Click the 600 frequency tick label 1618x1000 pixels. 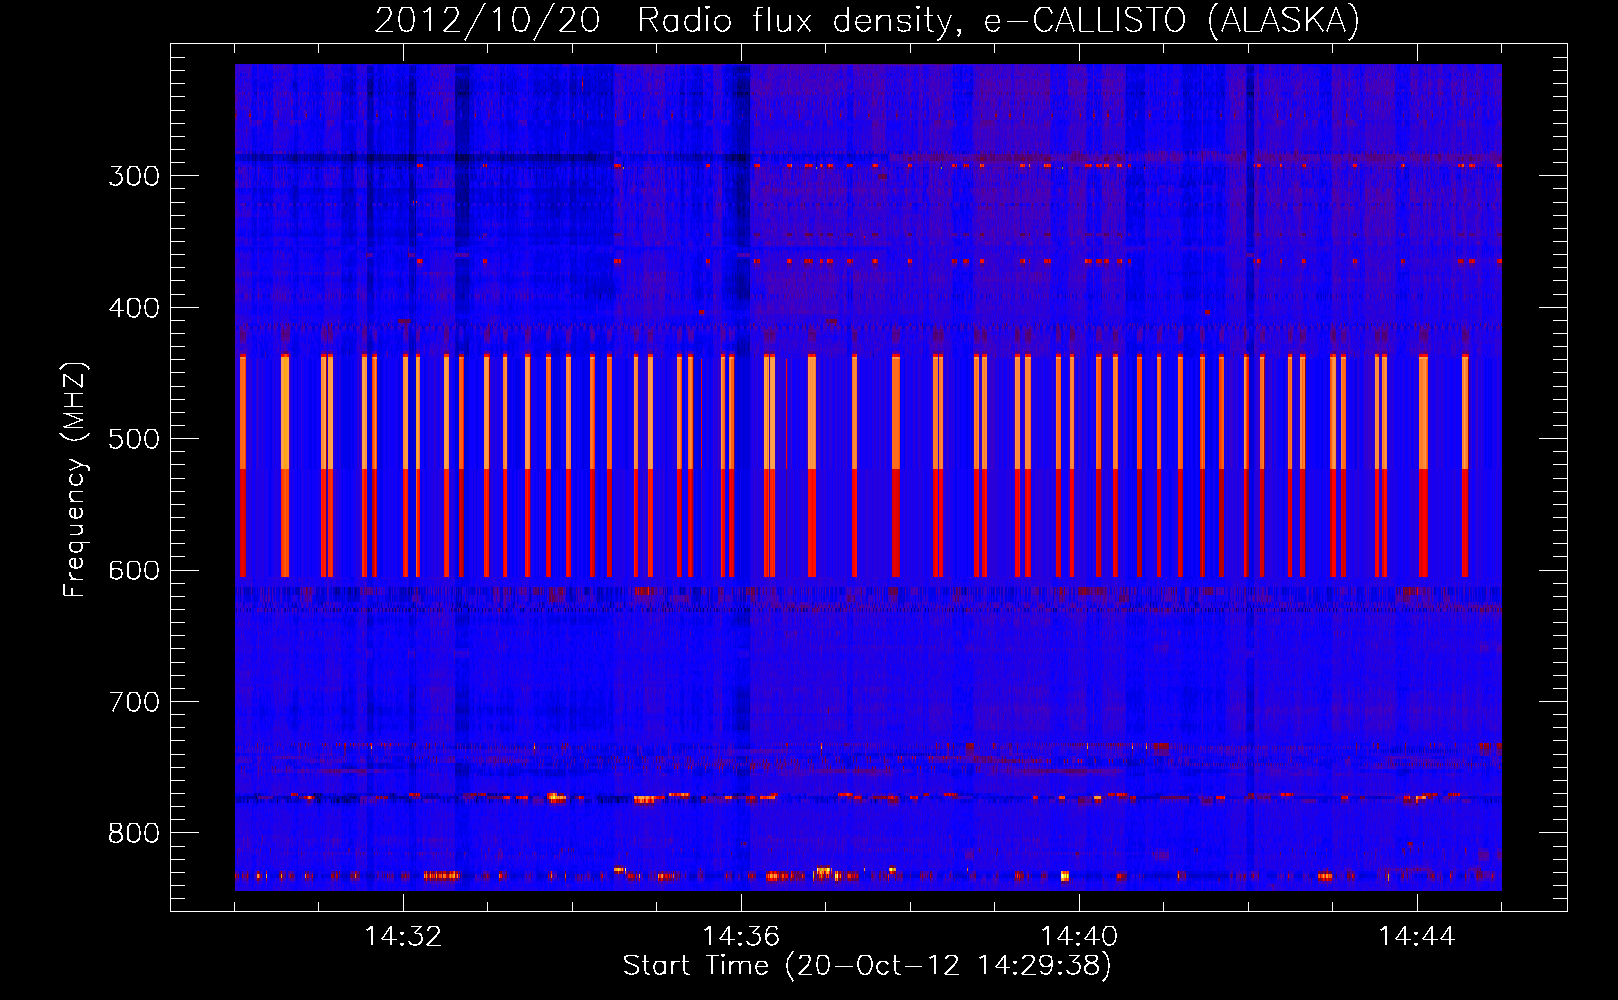pos(134,571)
